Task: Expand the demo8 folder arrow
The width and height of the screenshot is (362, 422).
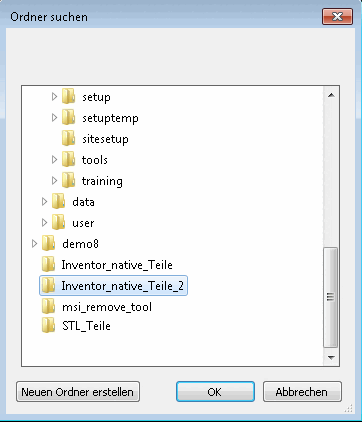Action: 34,244
